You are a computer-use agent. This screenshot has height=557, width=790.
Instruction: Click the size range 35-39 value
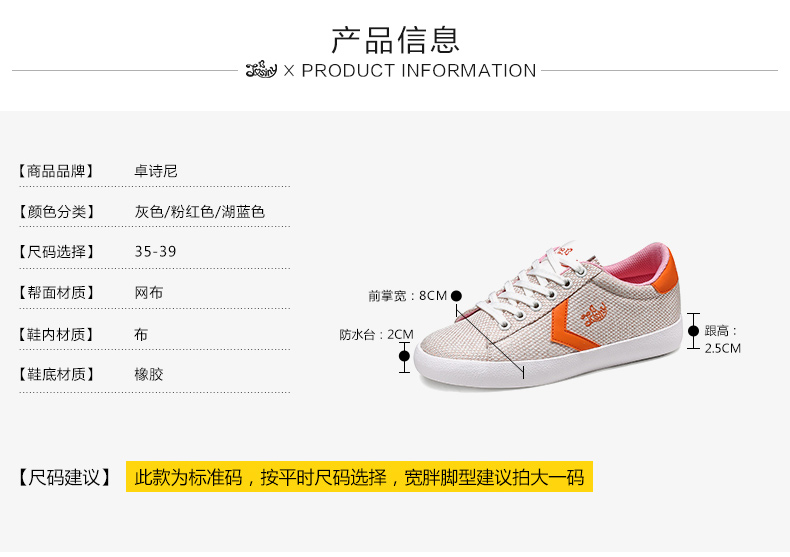155,251
